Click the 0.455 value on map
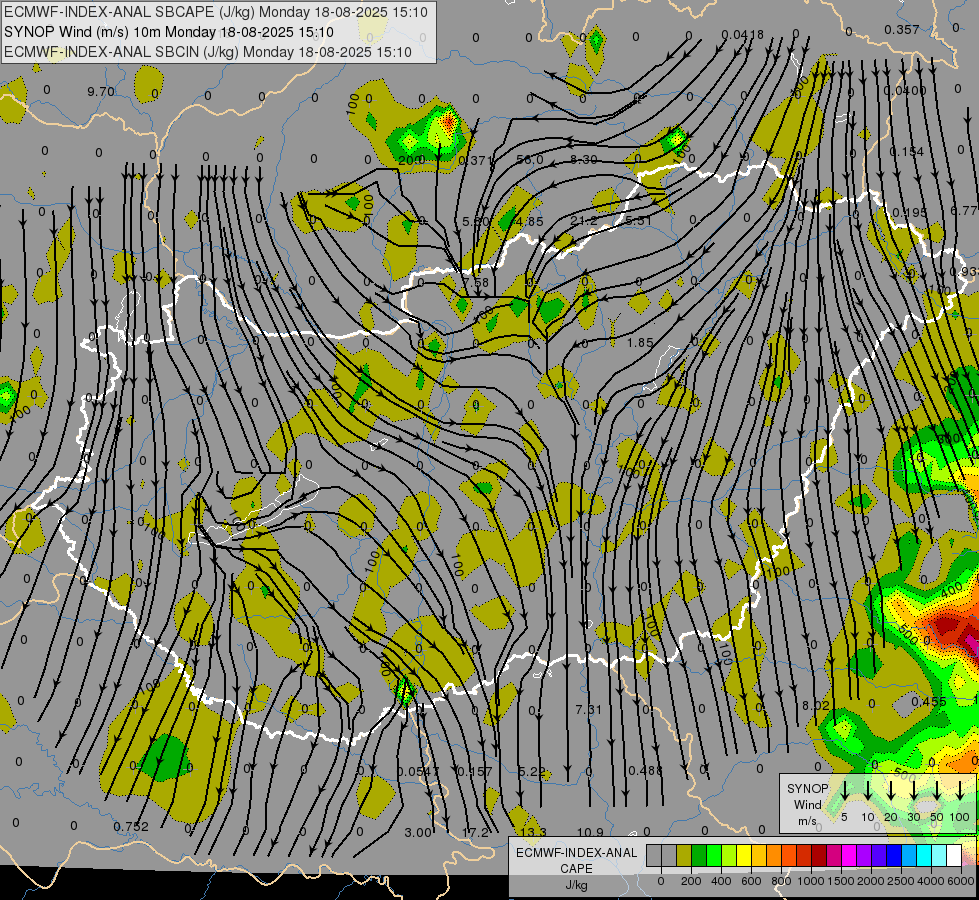Screen dimensions: 979x900 pyautogui.click(x=928, y=701)
